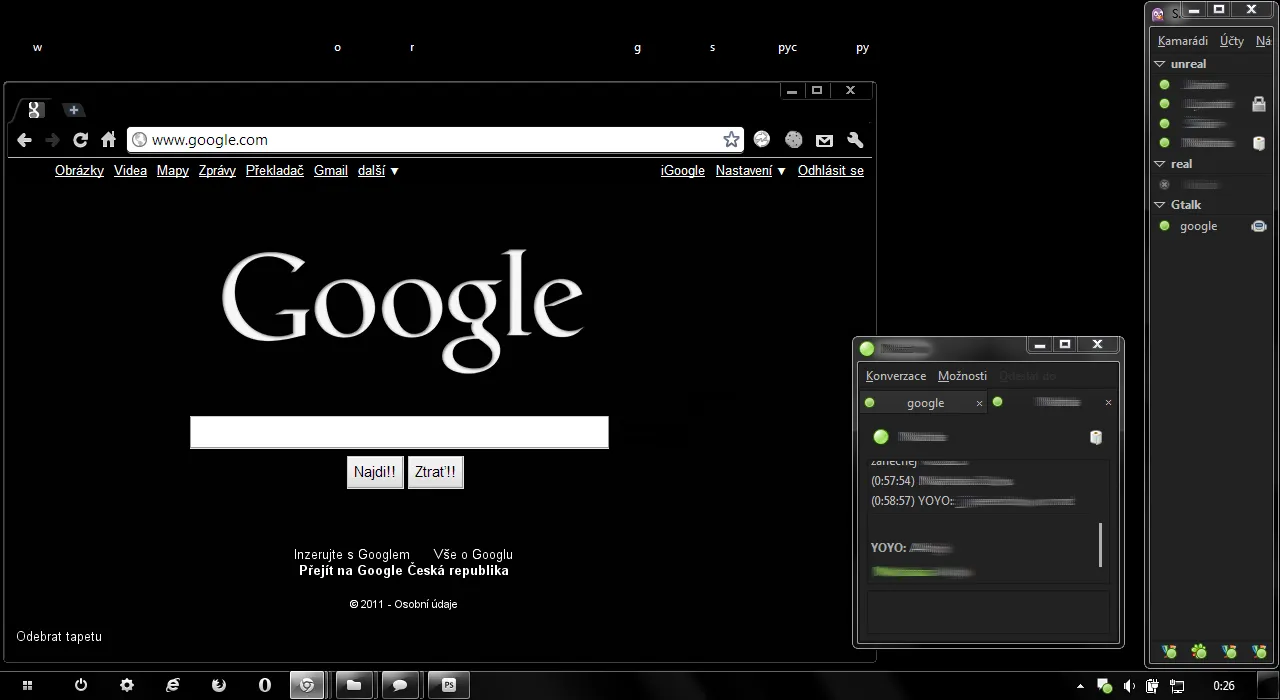Viewport: 1280px width, 700px height.
Task: Click the chat history scrollbar
Action: pyautogui.click(x=1100, y=544)
